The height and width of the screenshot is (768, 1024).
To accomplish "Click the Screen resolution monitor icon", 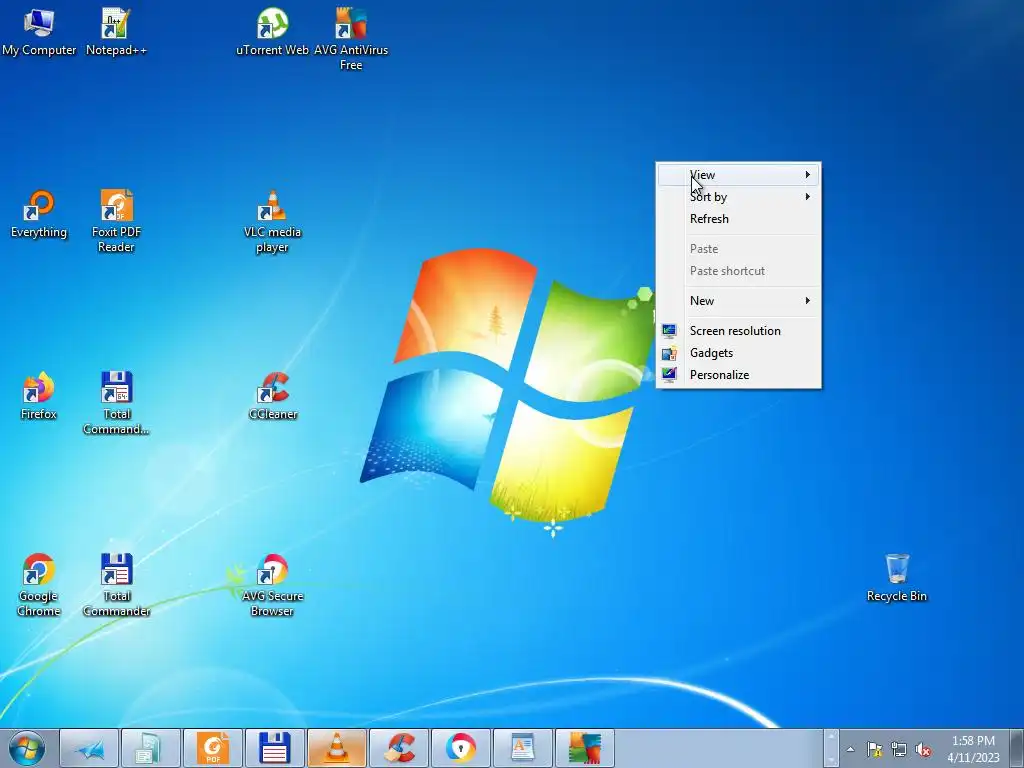I will tap(669, 331).
